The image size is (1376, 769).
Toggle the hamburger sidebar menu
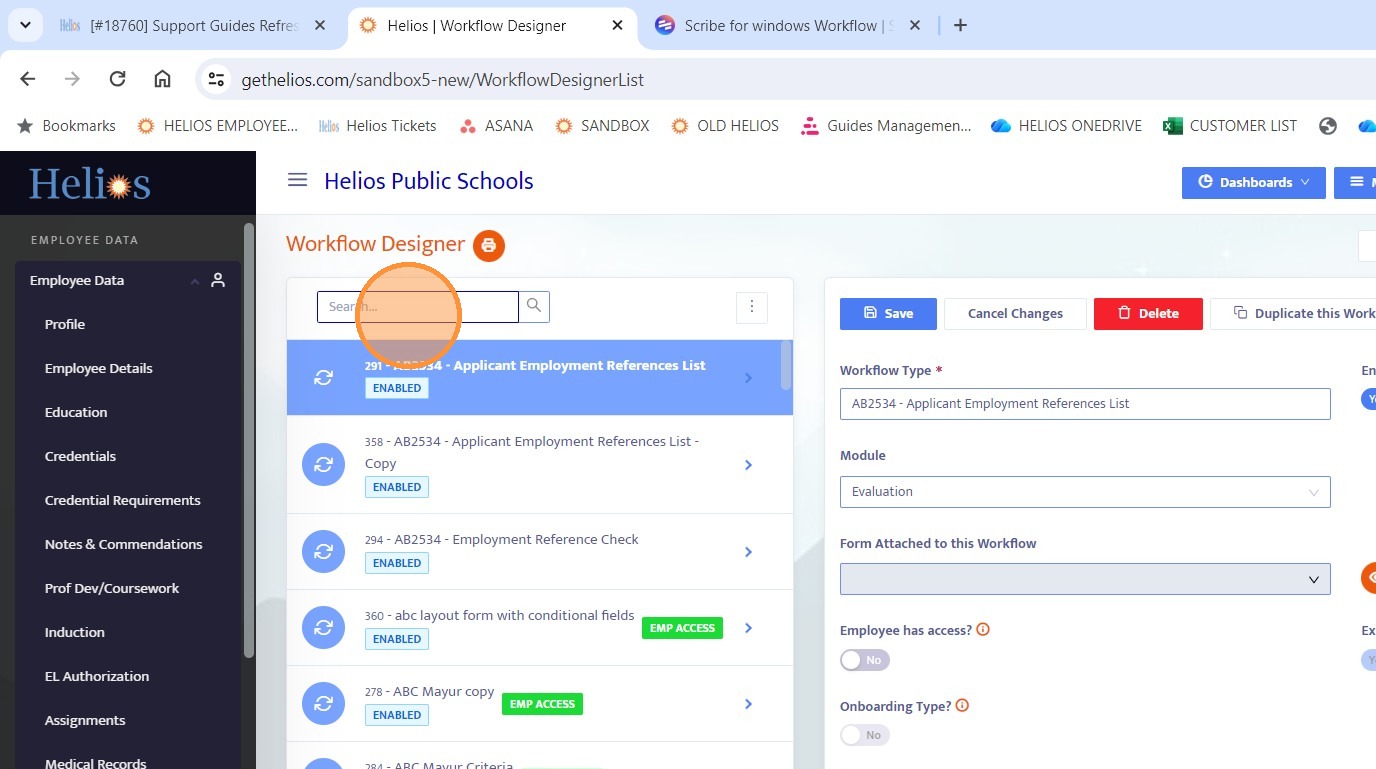coord(297,180)
